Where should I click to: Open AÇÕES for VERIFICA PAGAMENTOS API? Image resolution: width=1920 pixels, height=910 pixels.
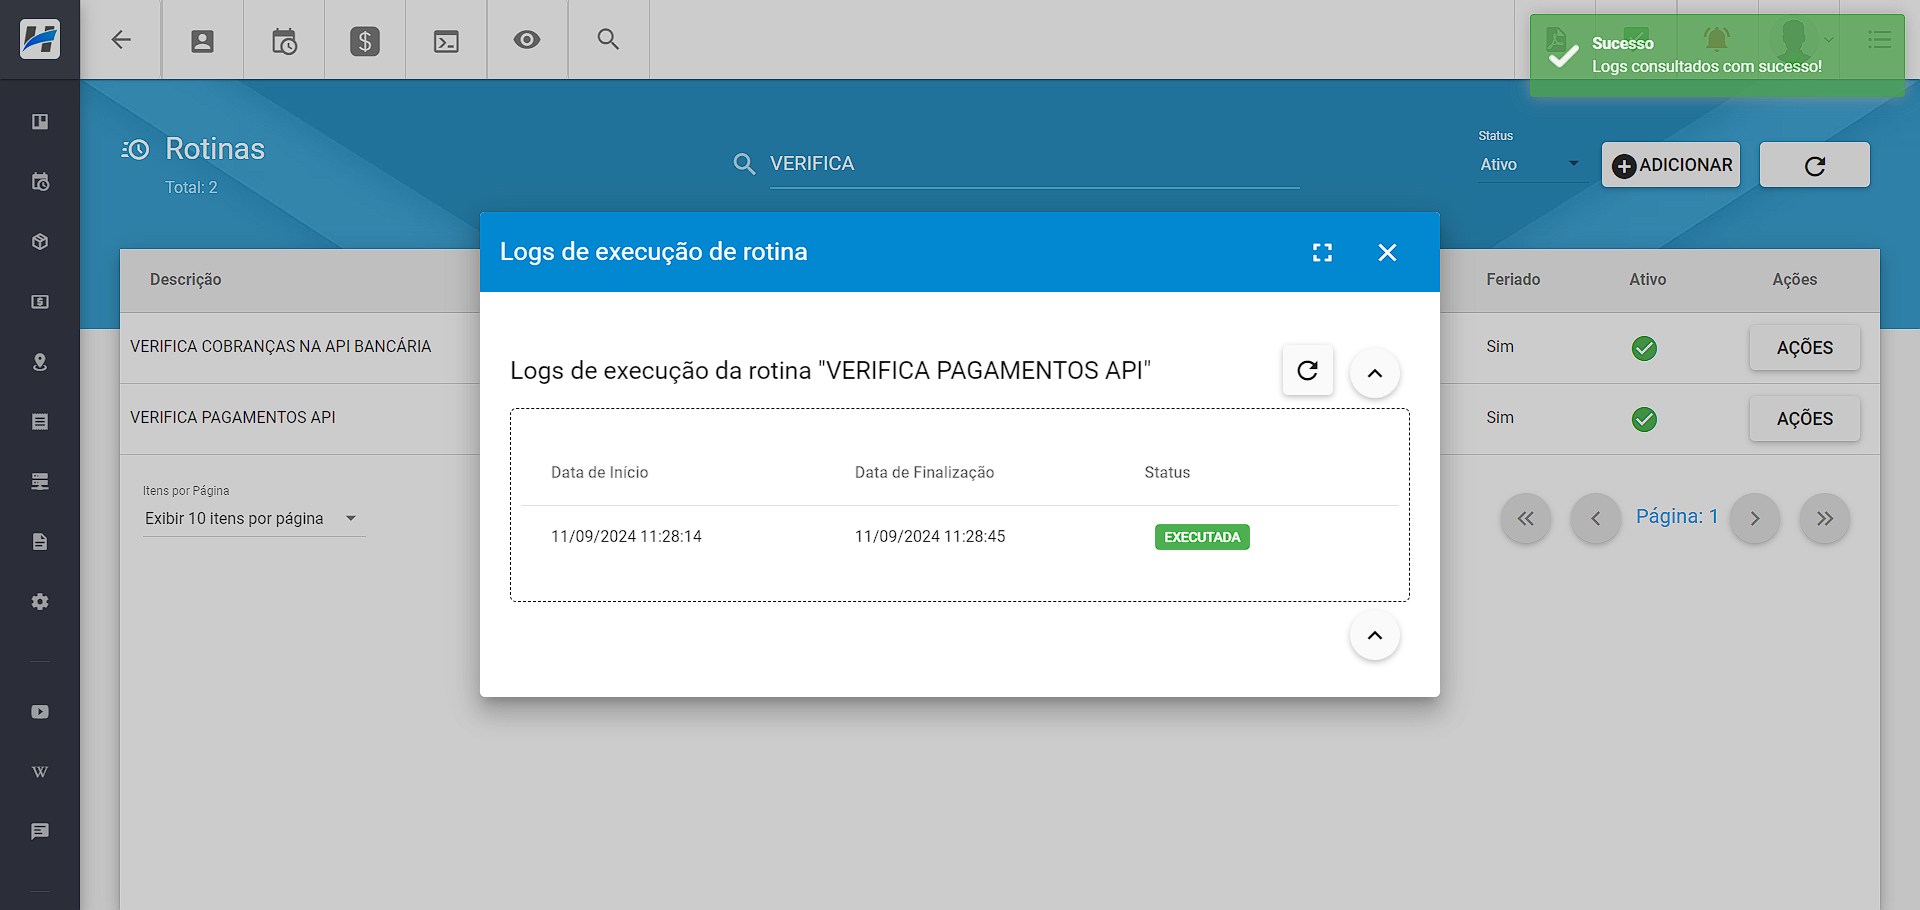(1805, 419)
